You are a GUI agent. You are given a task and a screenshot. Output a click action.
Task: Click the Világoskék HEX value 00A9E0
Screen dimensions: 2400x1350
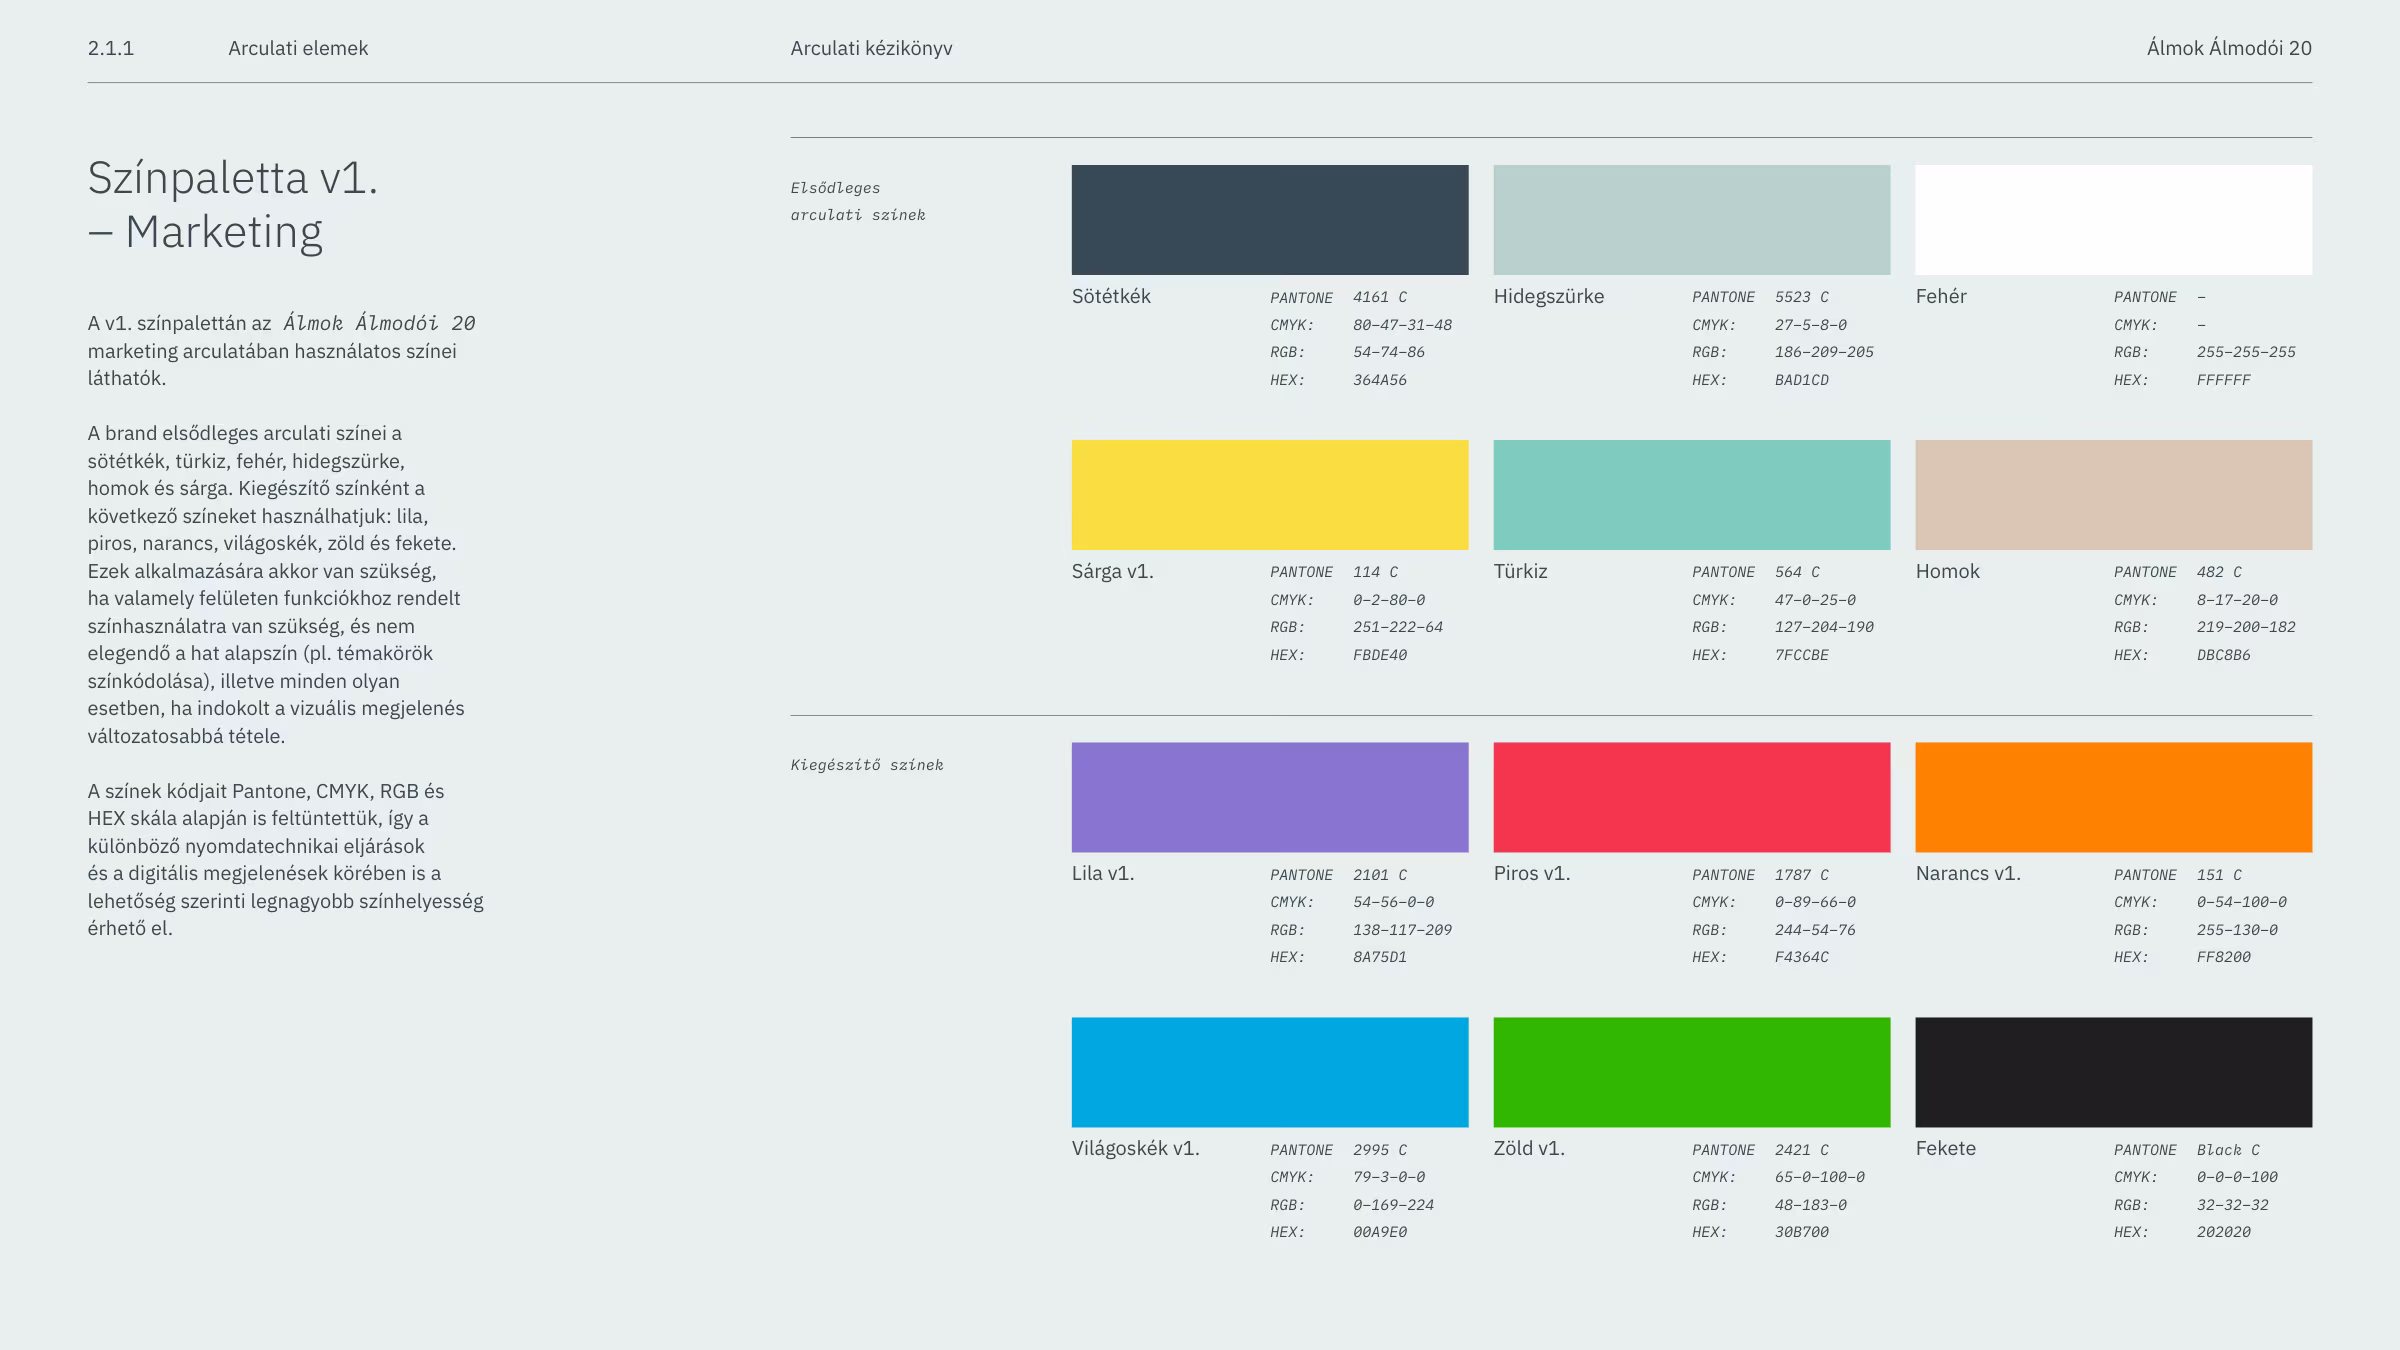(x=1380, y=1232)
